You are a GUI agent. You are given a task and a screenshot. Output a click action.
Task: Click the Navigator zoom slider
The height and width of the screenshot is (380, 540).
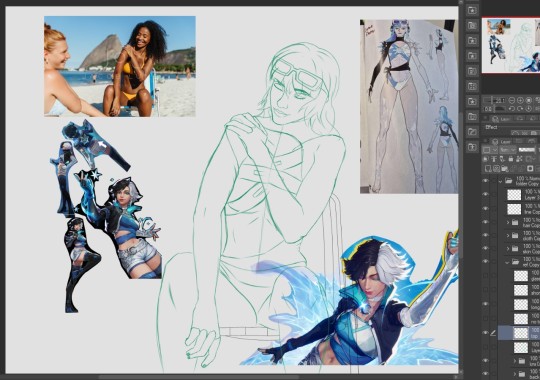[494, 100]
